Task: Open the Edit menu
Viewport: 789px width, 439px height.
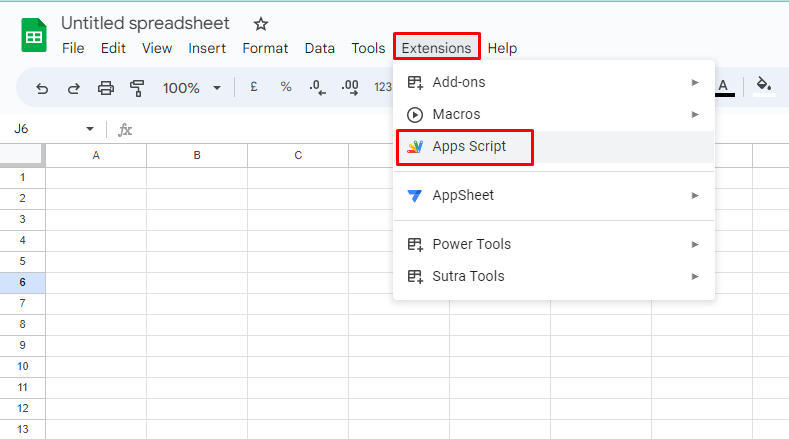Action: [113, 48]
